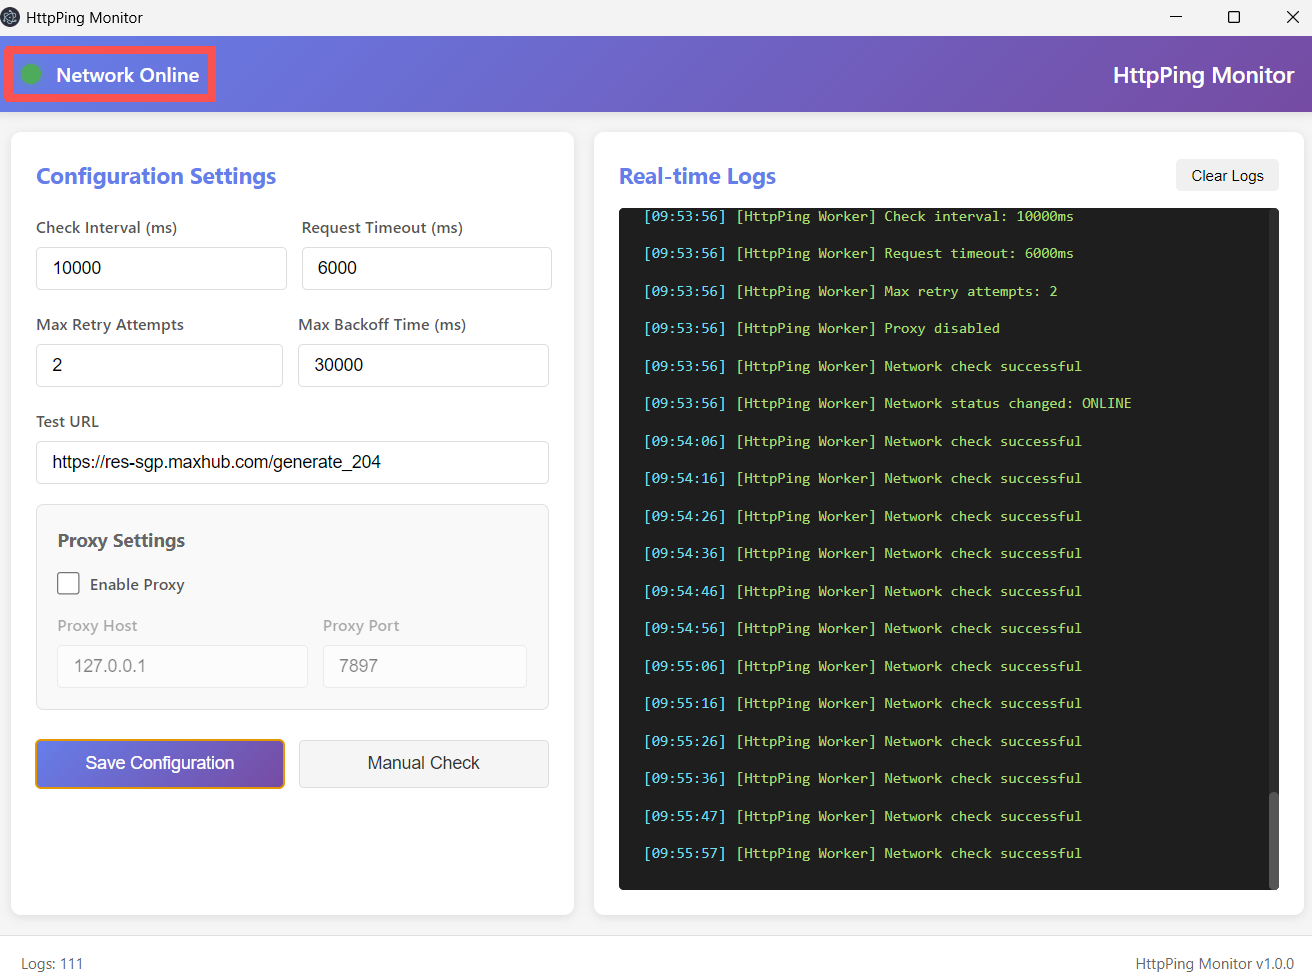
Task: Click the Proxy Port input field
Action: [424, 666]
